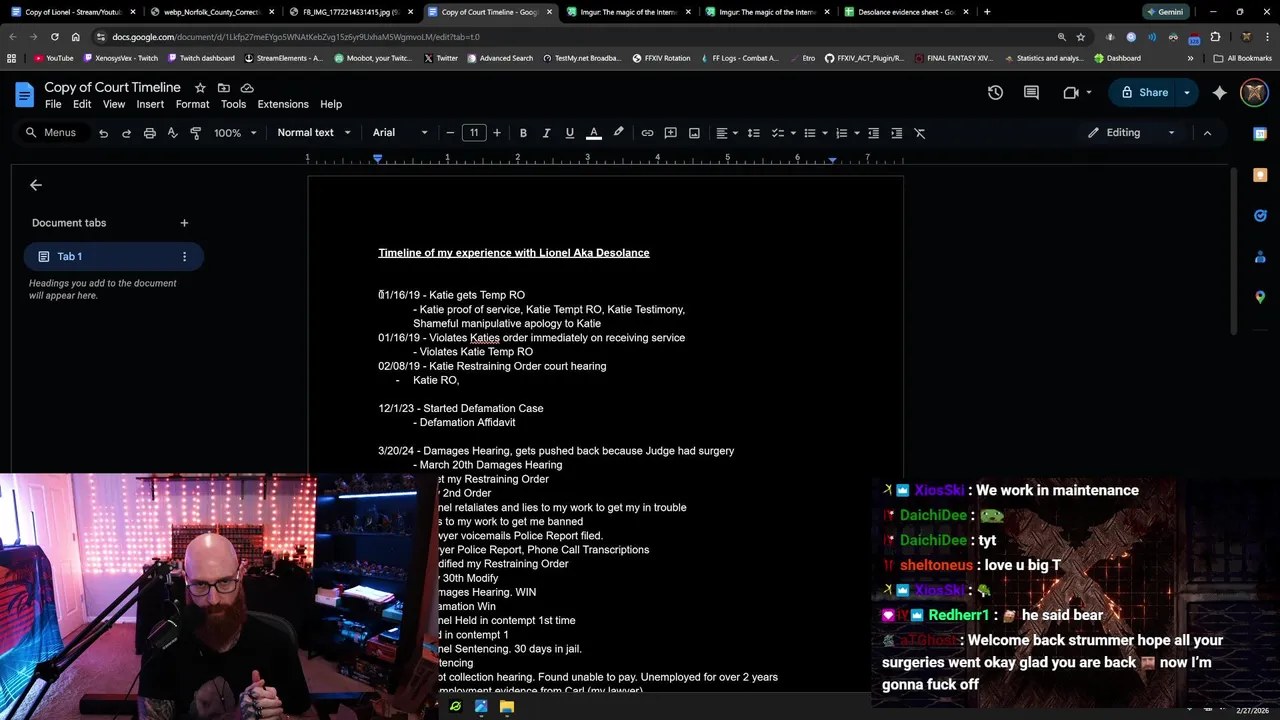Open the Extensions menu
Image resolution: width=1280 pixels, height=720 pixels.
click(x=283, y=104)
